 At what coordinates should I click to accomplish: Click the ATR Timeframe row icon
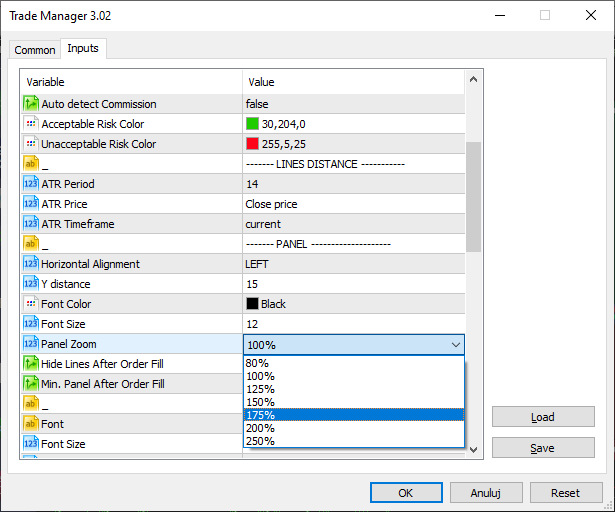pos(30,224)
